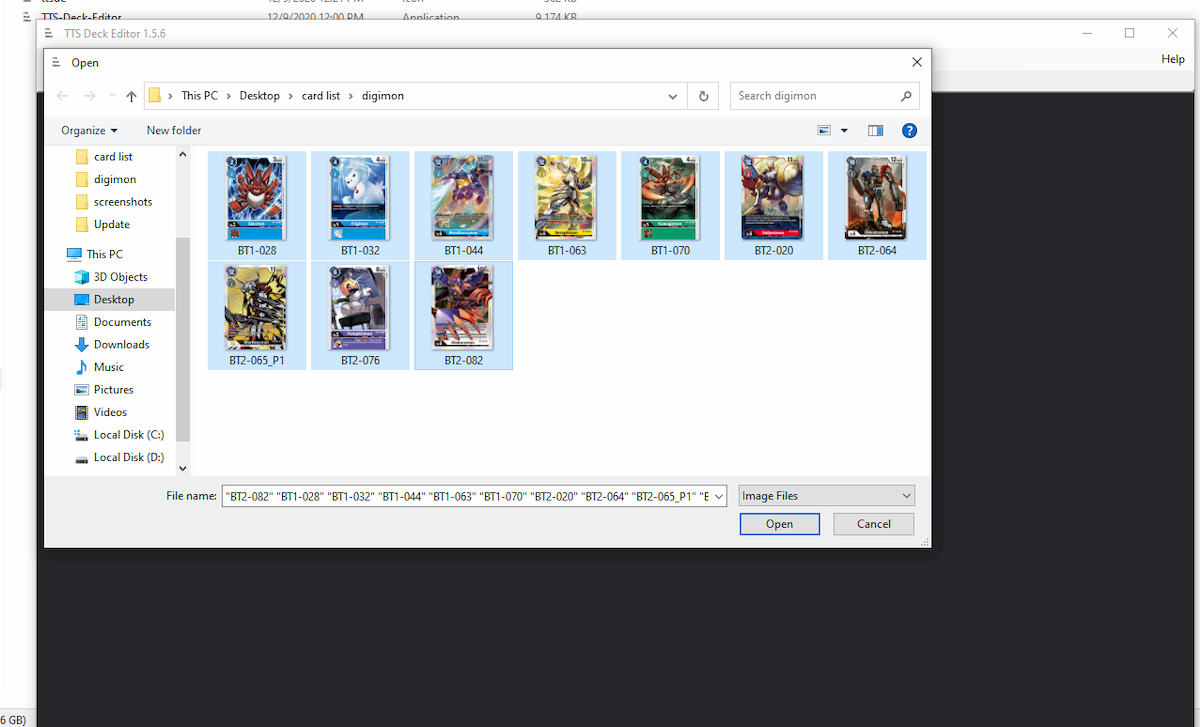Select the BT2-076 card thumbnail

360,310
